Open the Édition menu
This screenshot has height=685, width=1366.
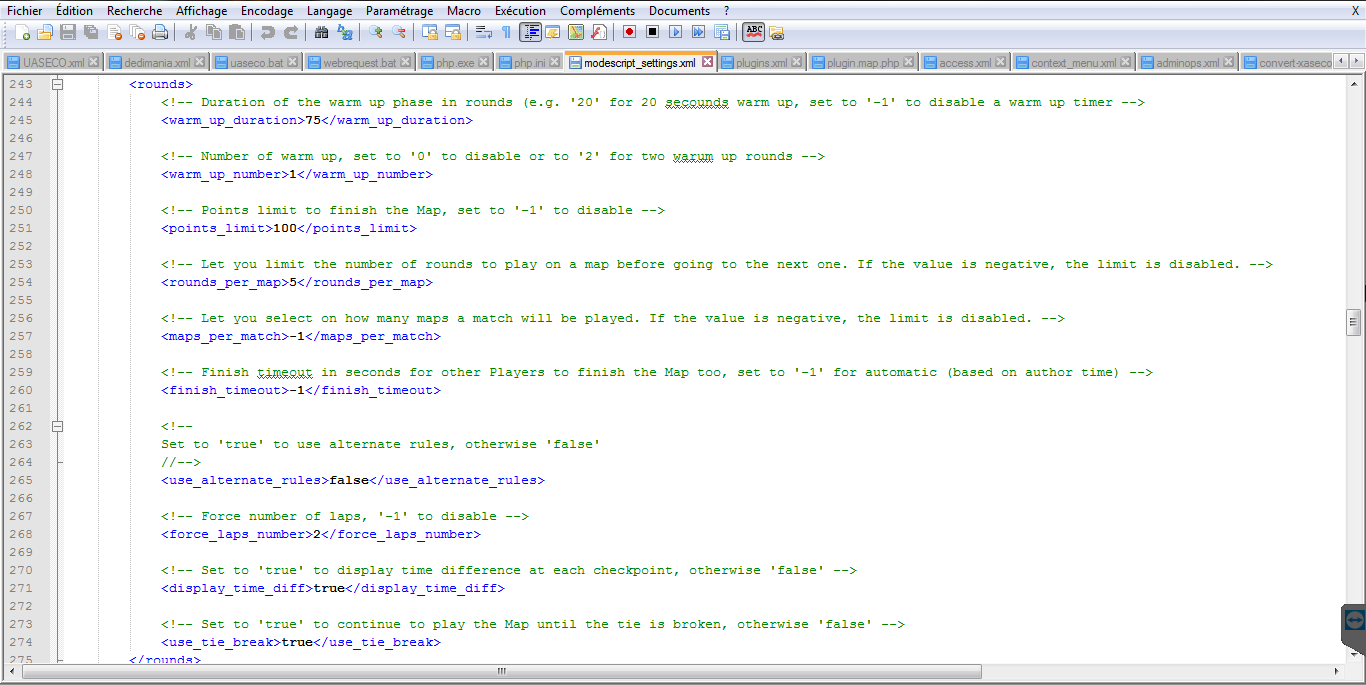coord(75,10)
